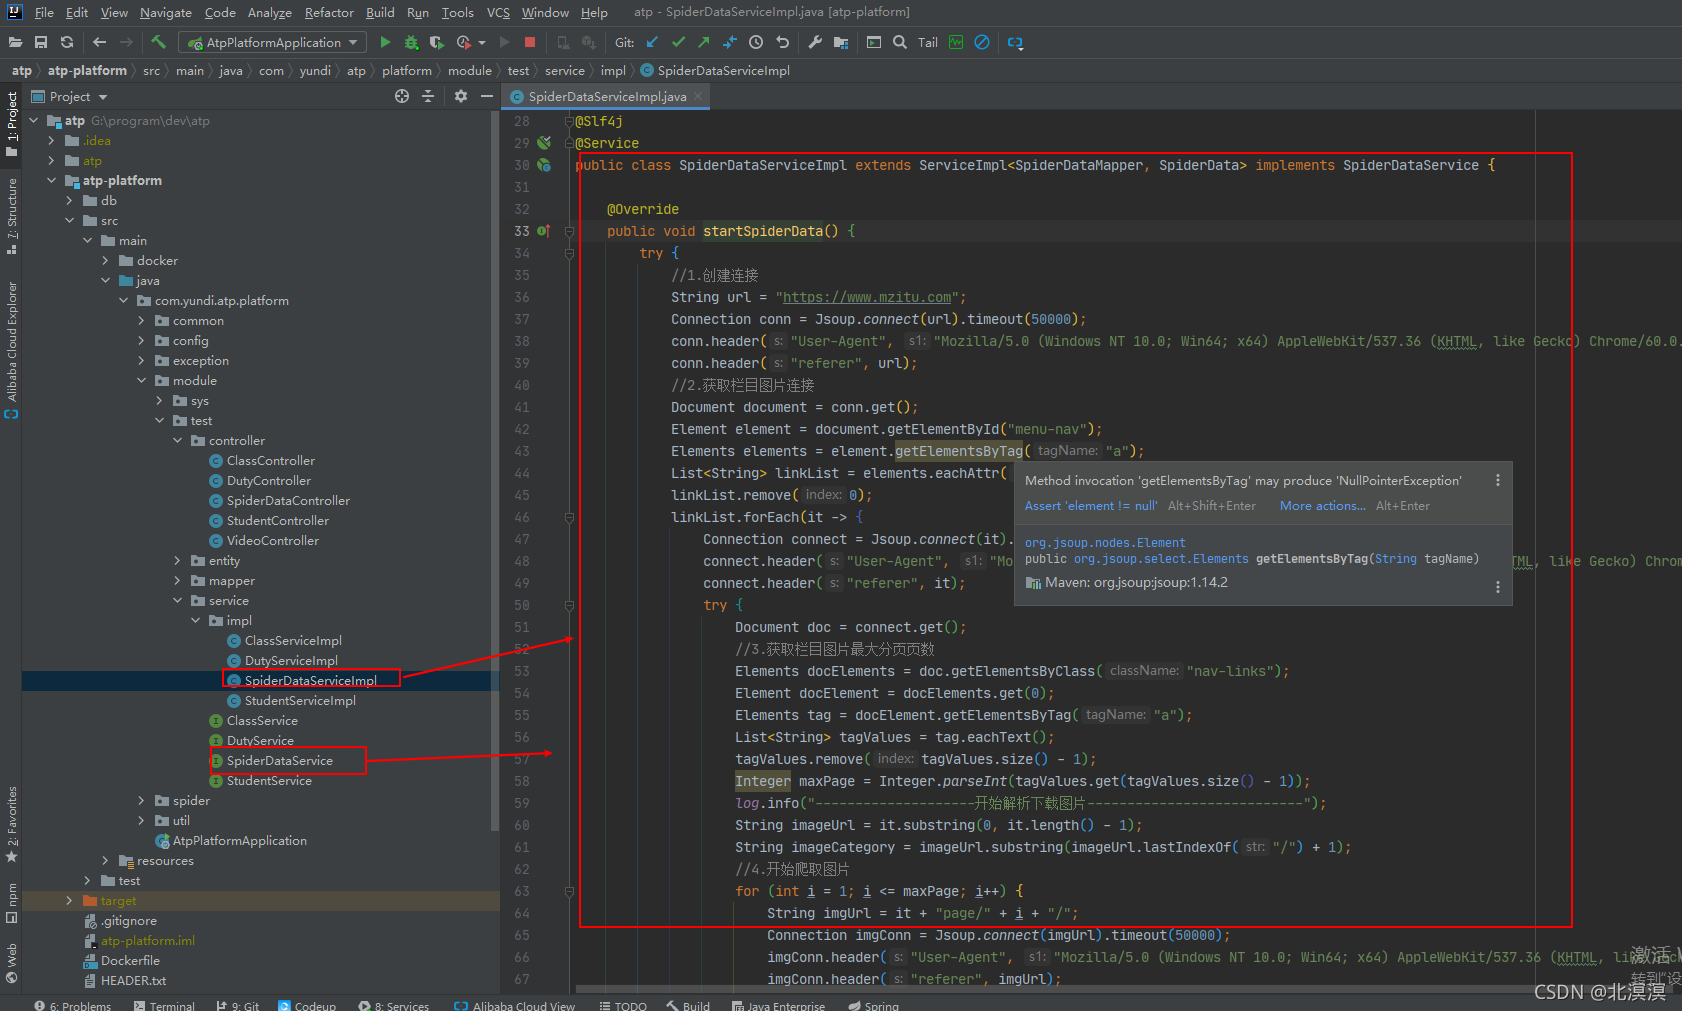Toggle the Terminal tool window
This screenshot has height=1011, width=1682.
(164, 1005)
